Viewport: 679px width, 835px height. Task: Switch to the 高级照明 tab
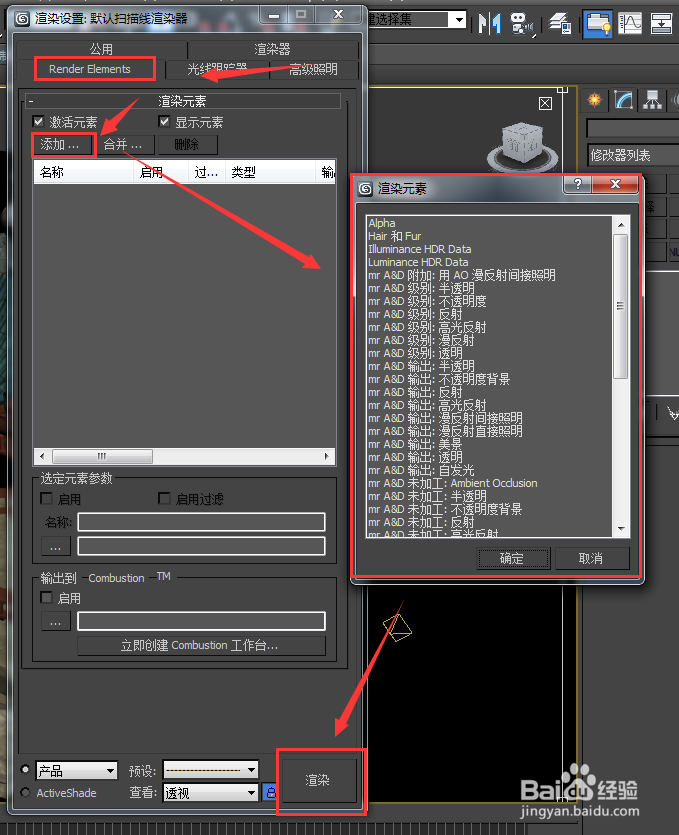coord(314,69)
